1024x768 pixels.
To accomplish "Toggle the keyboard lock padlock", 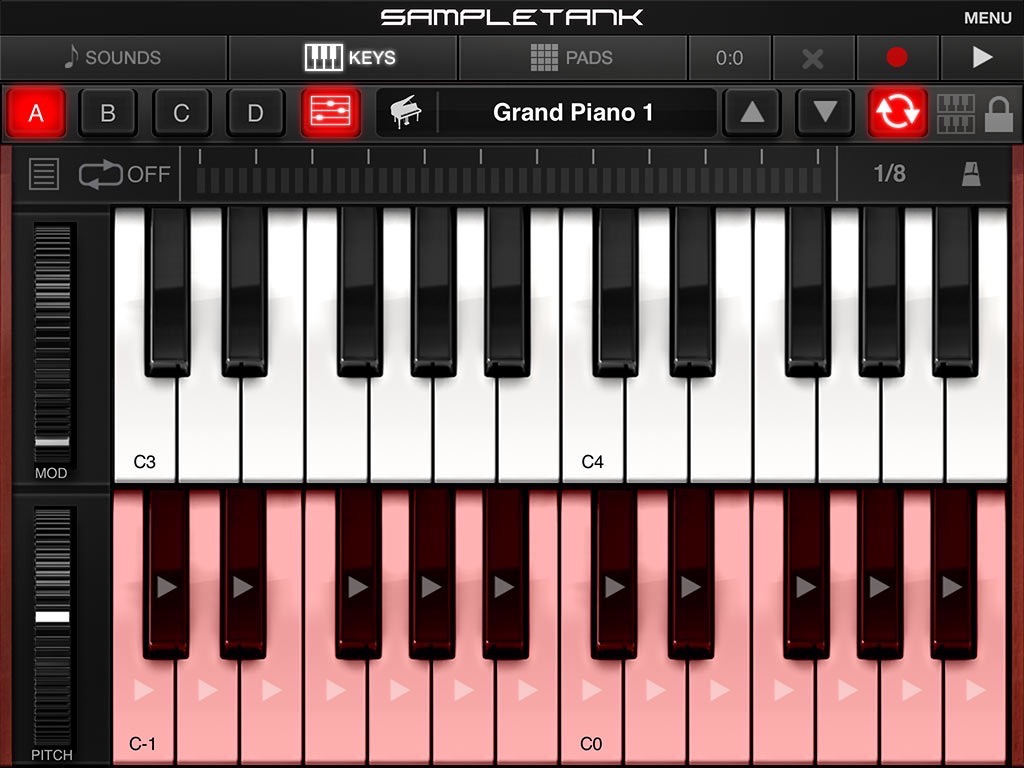I will pyautogui.click(x=999, y=114).
